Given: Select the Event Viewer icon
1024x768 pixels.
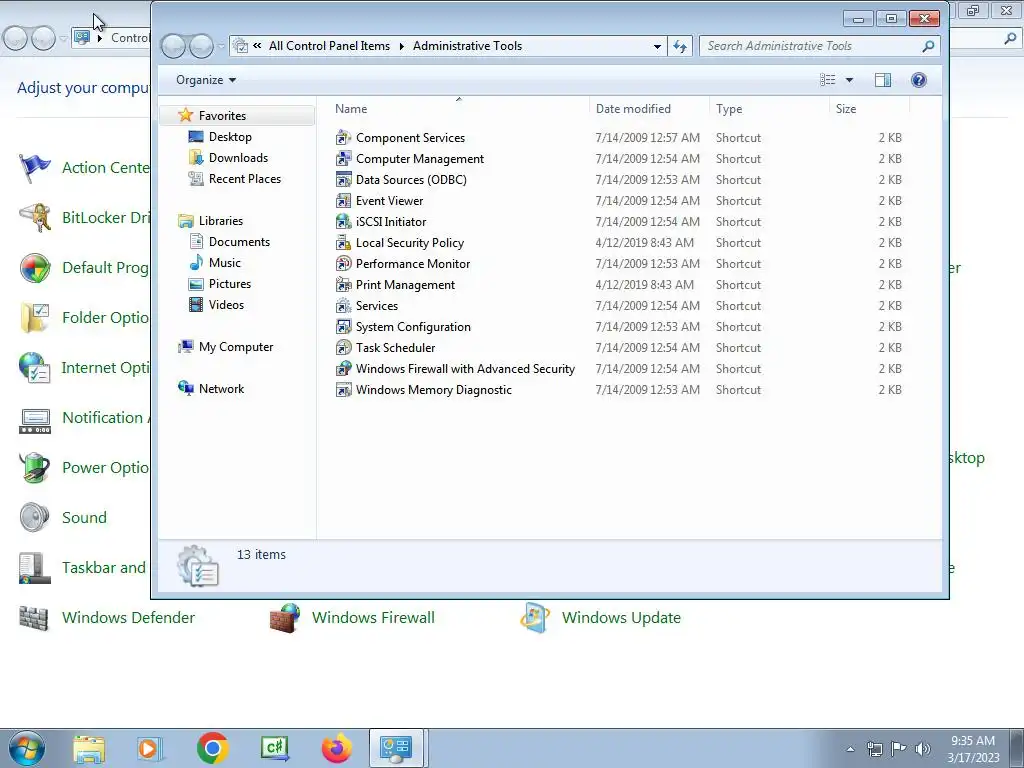Looking at the screenshot, I should pos(344,200).
